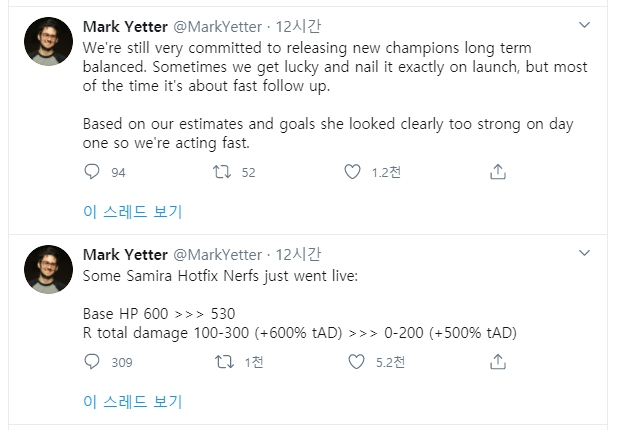Reply to the "long term balanced" tweet
The width and height of the screenshot is (617, 430).
click(x=93, y=172)
